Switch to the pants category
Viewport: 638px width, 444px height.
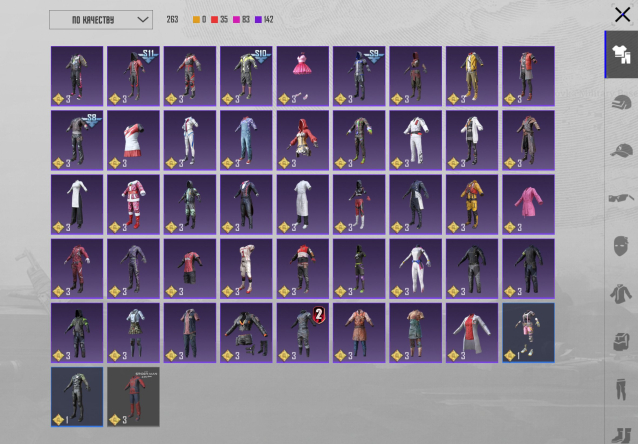coord(621,388)
